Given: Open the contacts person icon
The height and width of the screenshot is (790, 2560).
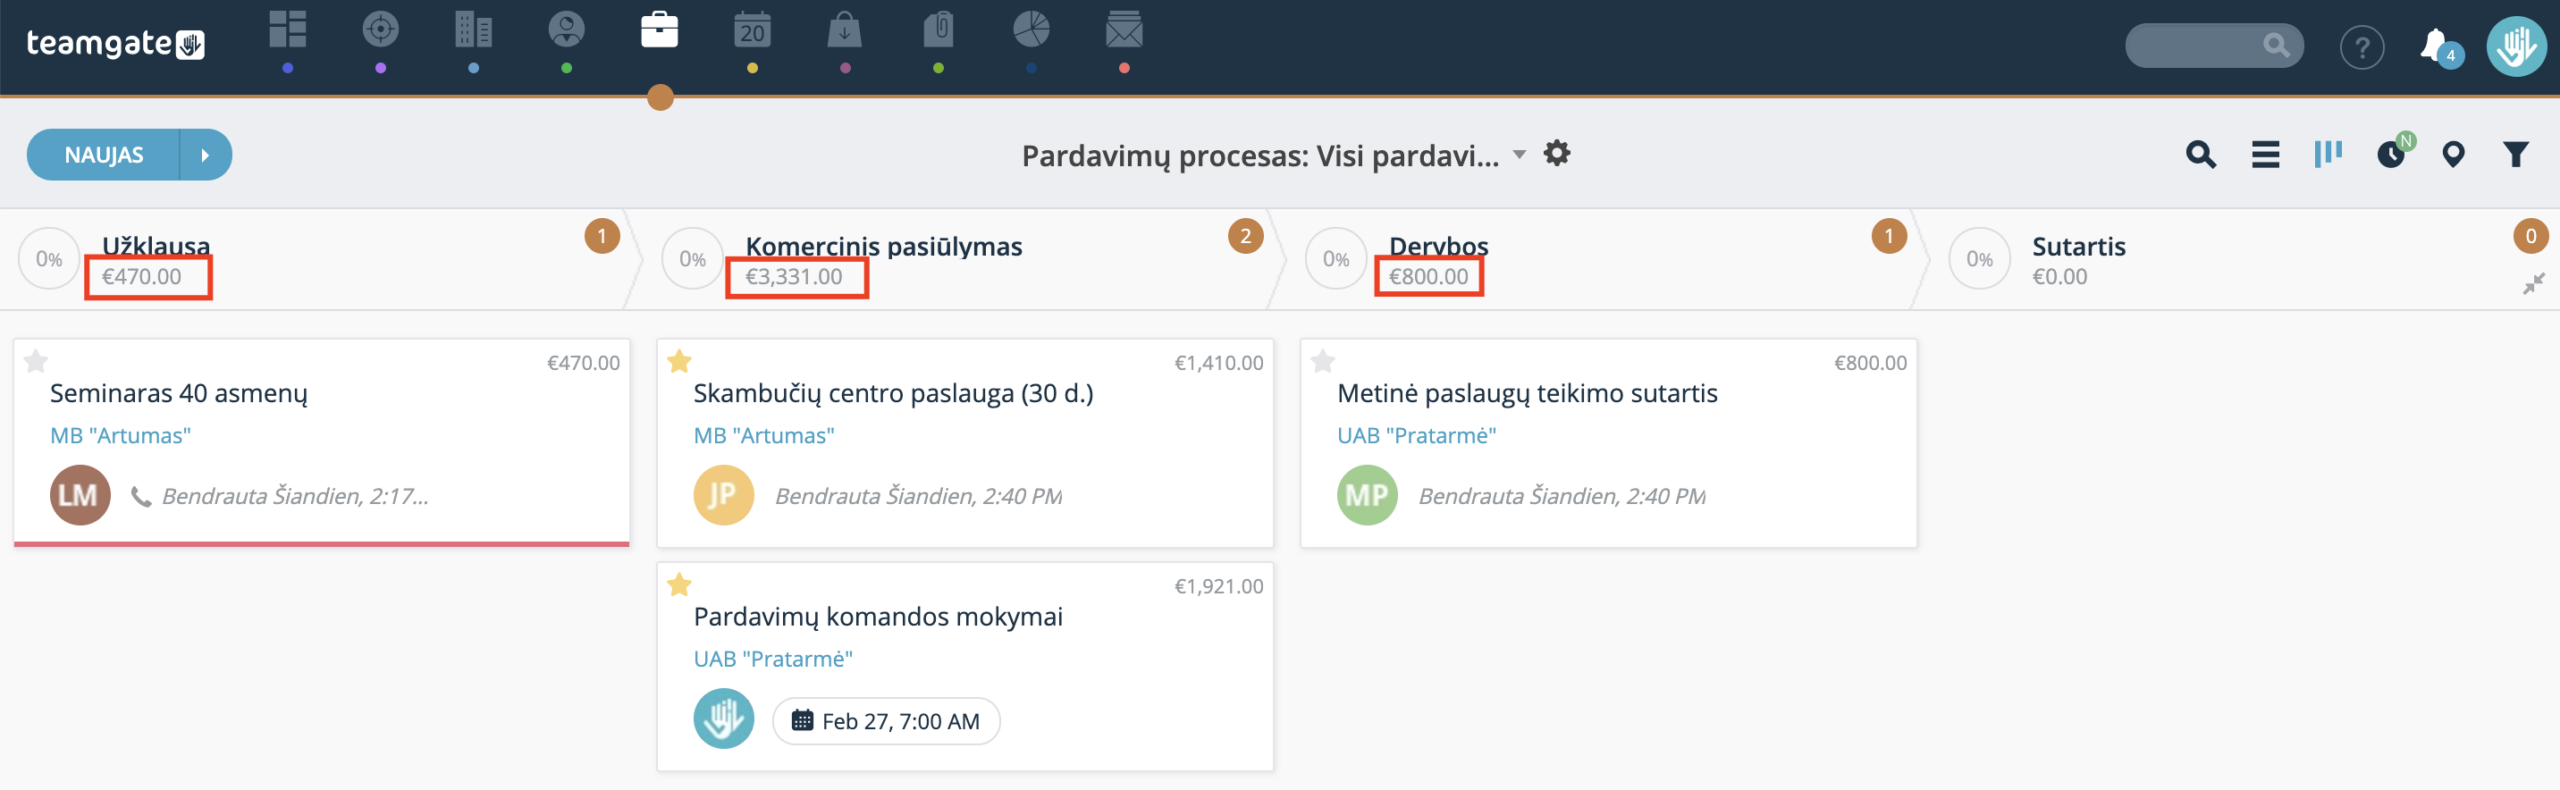Looking at the screenshot, I should coord(566,30).
